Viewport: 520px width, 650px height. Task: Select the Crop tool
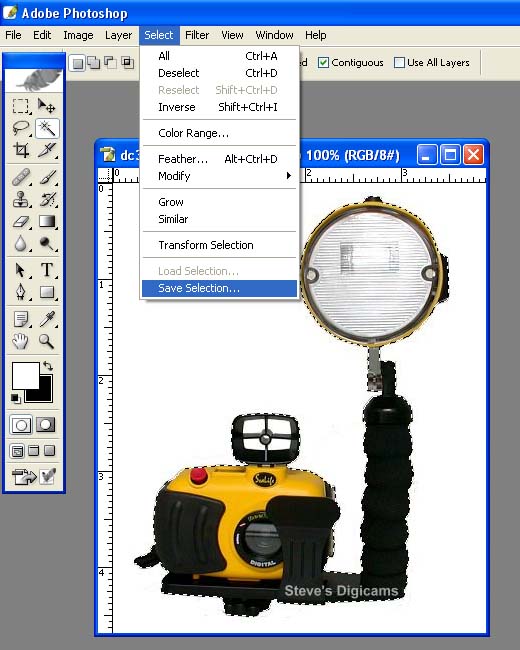tap(21, 150)
